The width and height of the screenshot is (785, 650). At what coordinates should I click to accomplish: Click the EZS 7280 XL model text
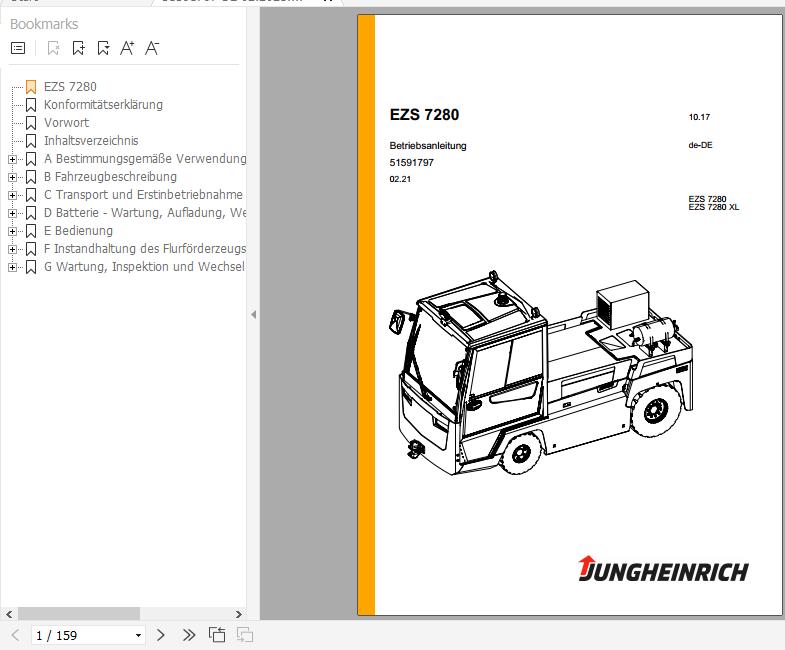pyautogui.click(x=713, y=207)
